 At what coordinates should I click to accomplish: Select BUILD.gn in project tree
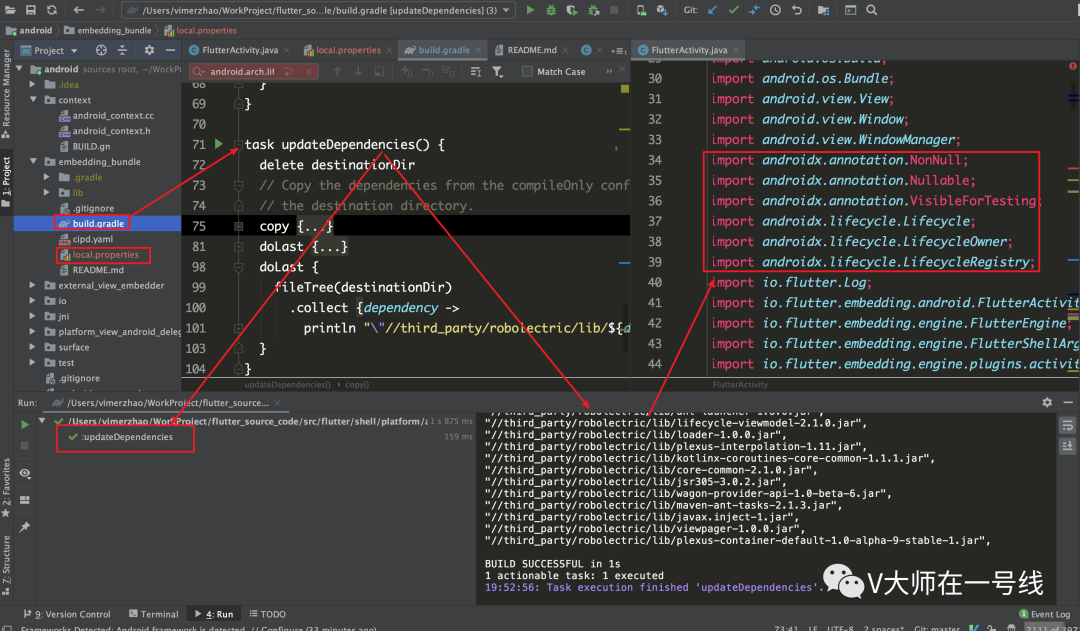pyautogui.click(x=91, y=146)
